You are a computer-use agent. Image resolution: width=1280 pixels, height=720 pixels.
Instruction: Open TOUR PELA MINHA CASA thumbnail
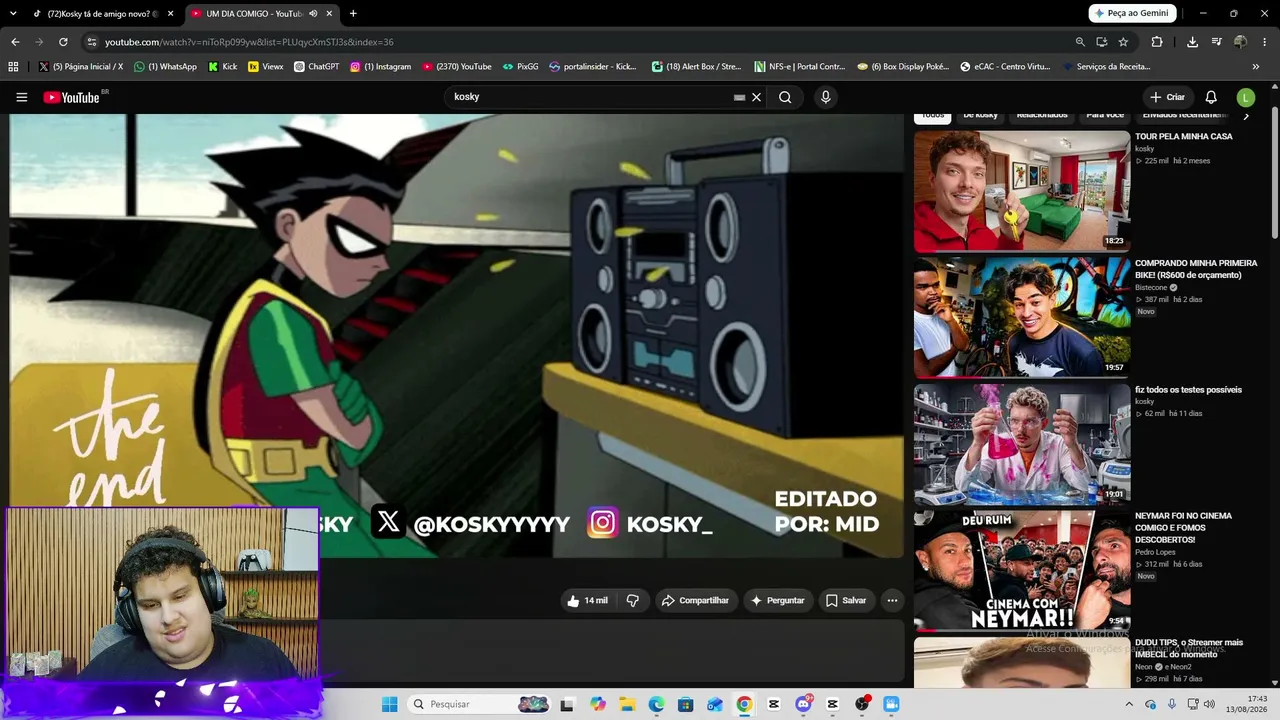(x=1022, y=191)
